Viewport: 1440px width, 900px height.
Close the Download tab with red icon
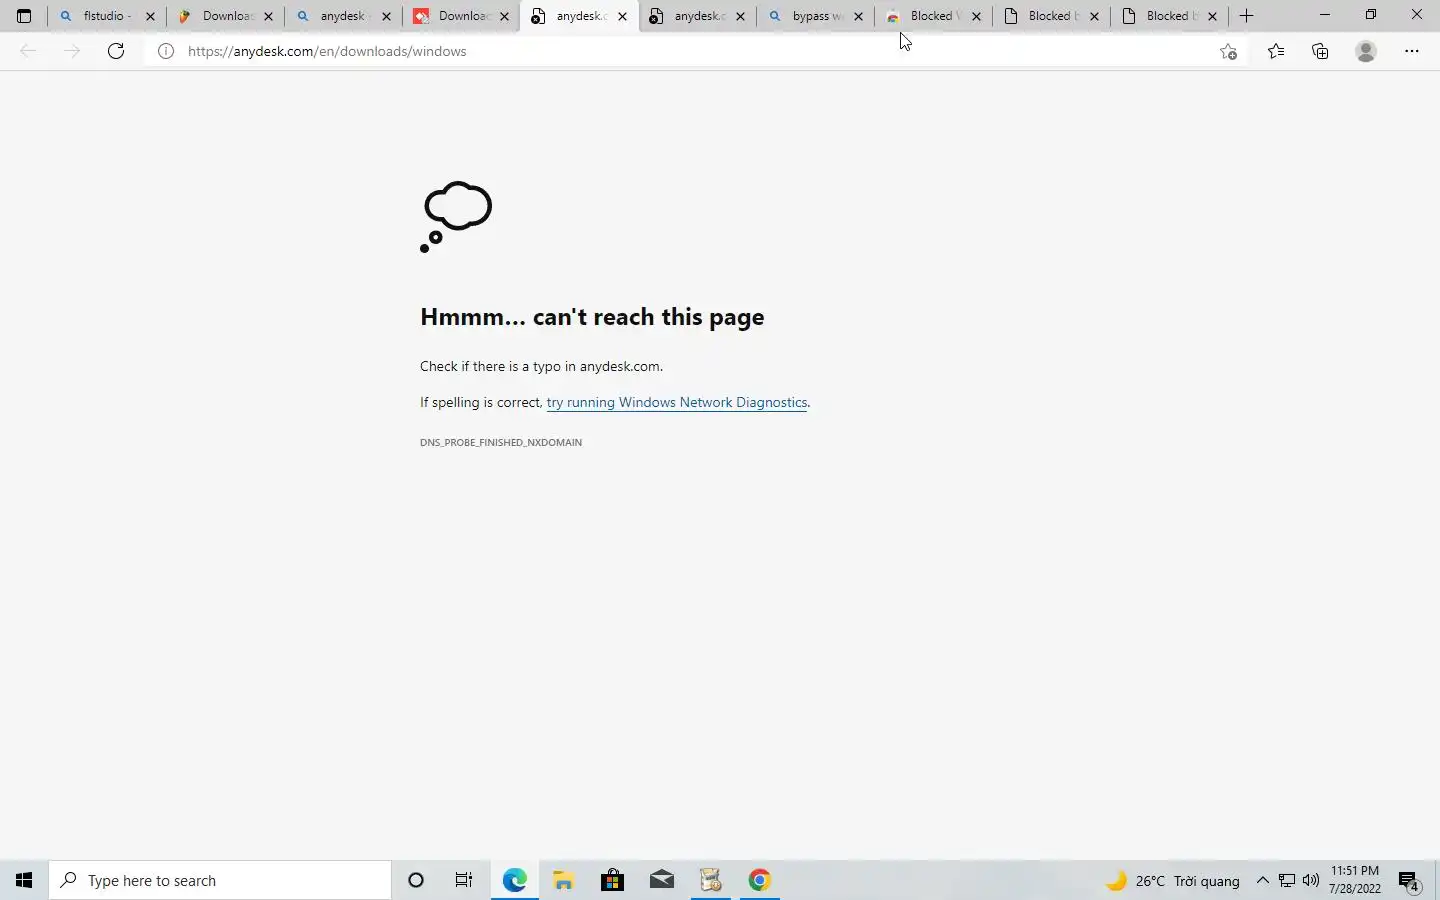click(504, 16)
